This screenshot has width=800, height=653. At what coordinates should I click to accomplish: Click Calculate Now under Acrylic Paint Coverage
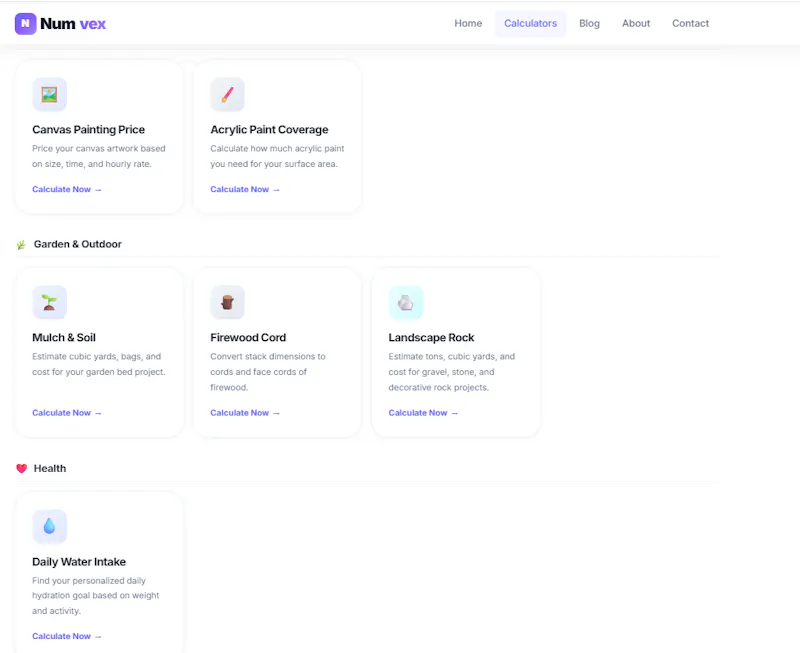[245, 189]
